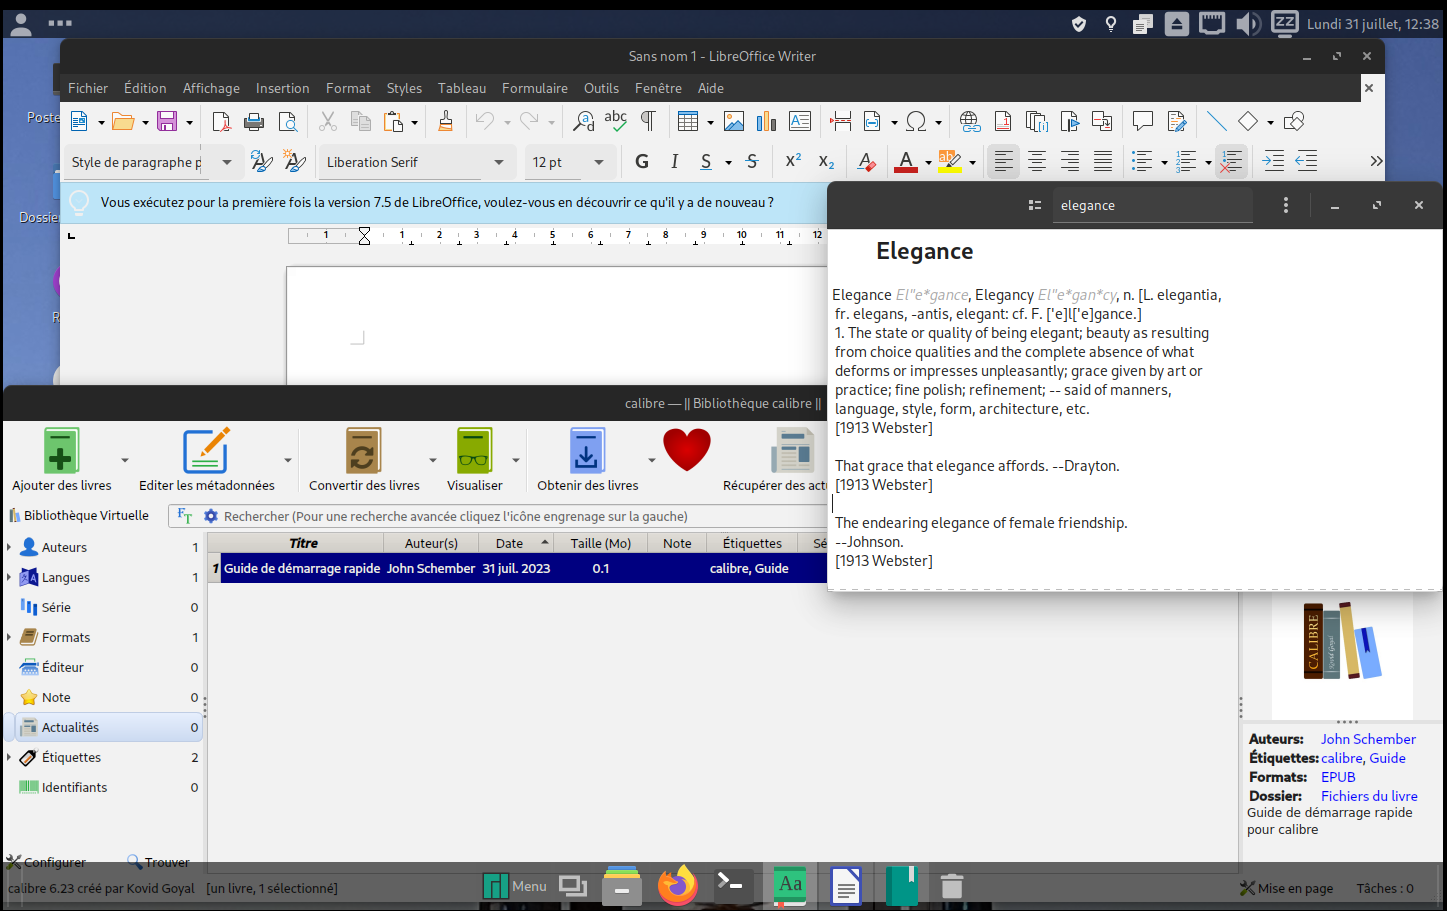Click the elegance dictionary search field
This screenshot has width=1447, height=911.
point(1150,205)
